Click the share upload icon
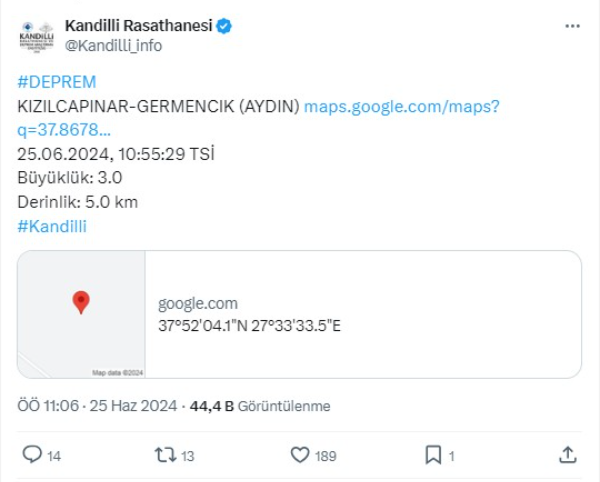The image size is (600, 482). 567,455
